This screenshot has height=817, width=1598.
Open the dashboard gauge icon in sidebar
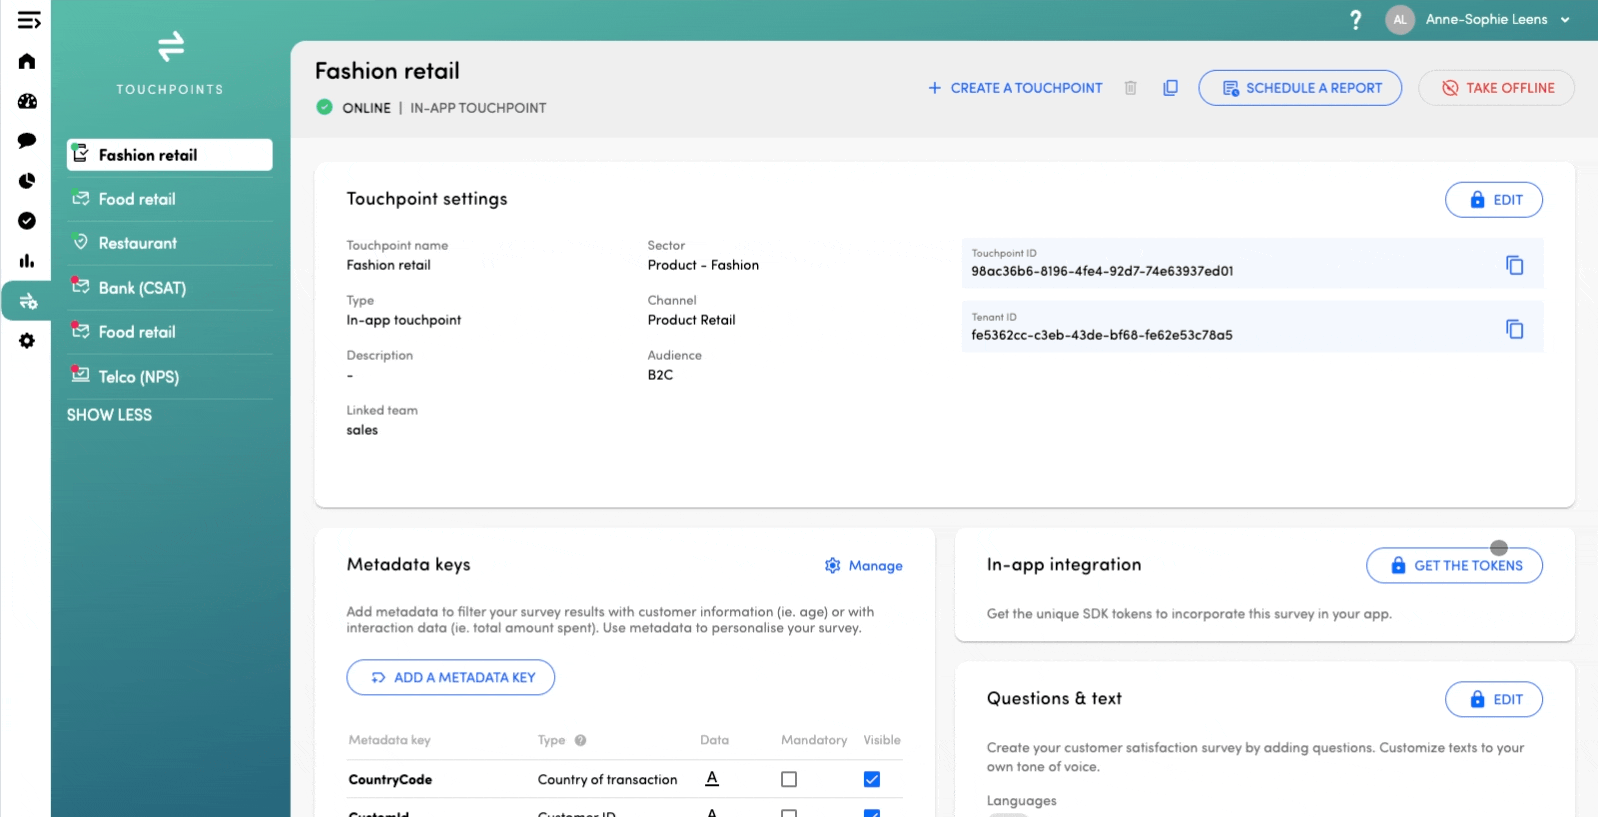[27, 101]
